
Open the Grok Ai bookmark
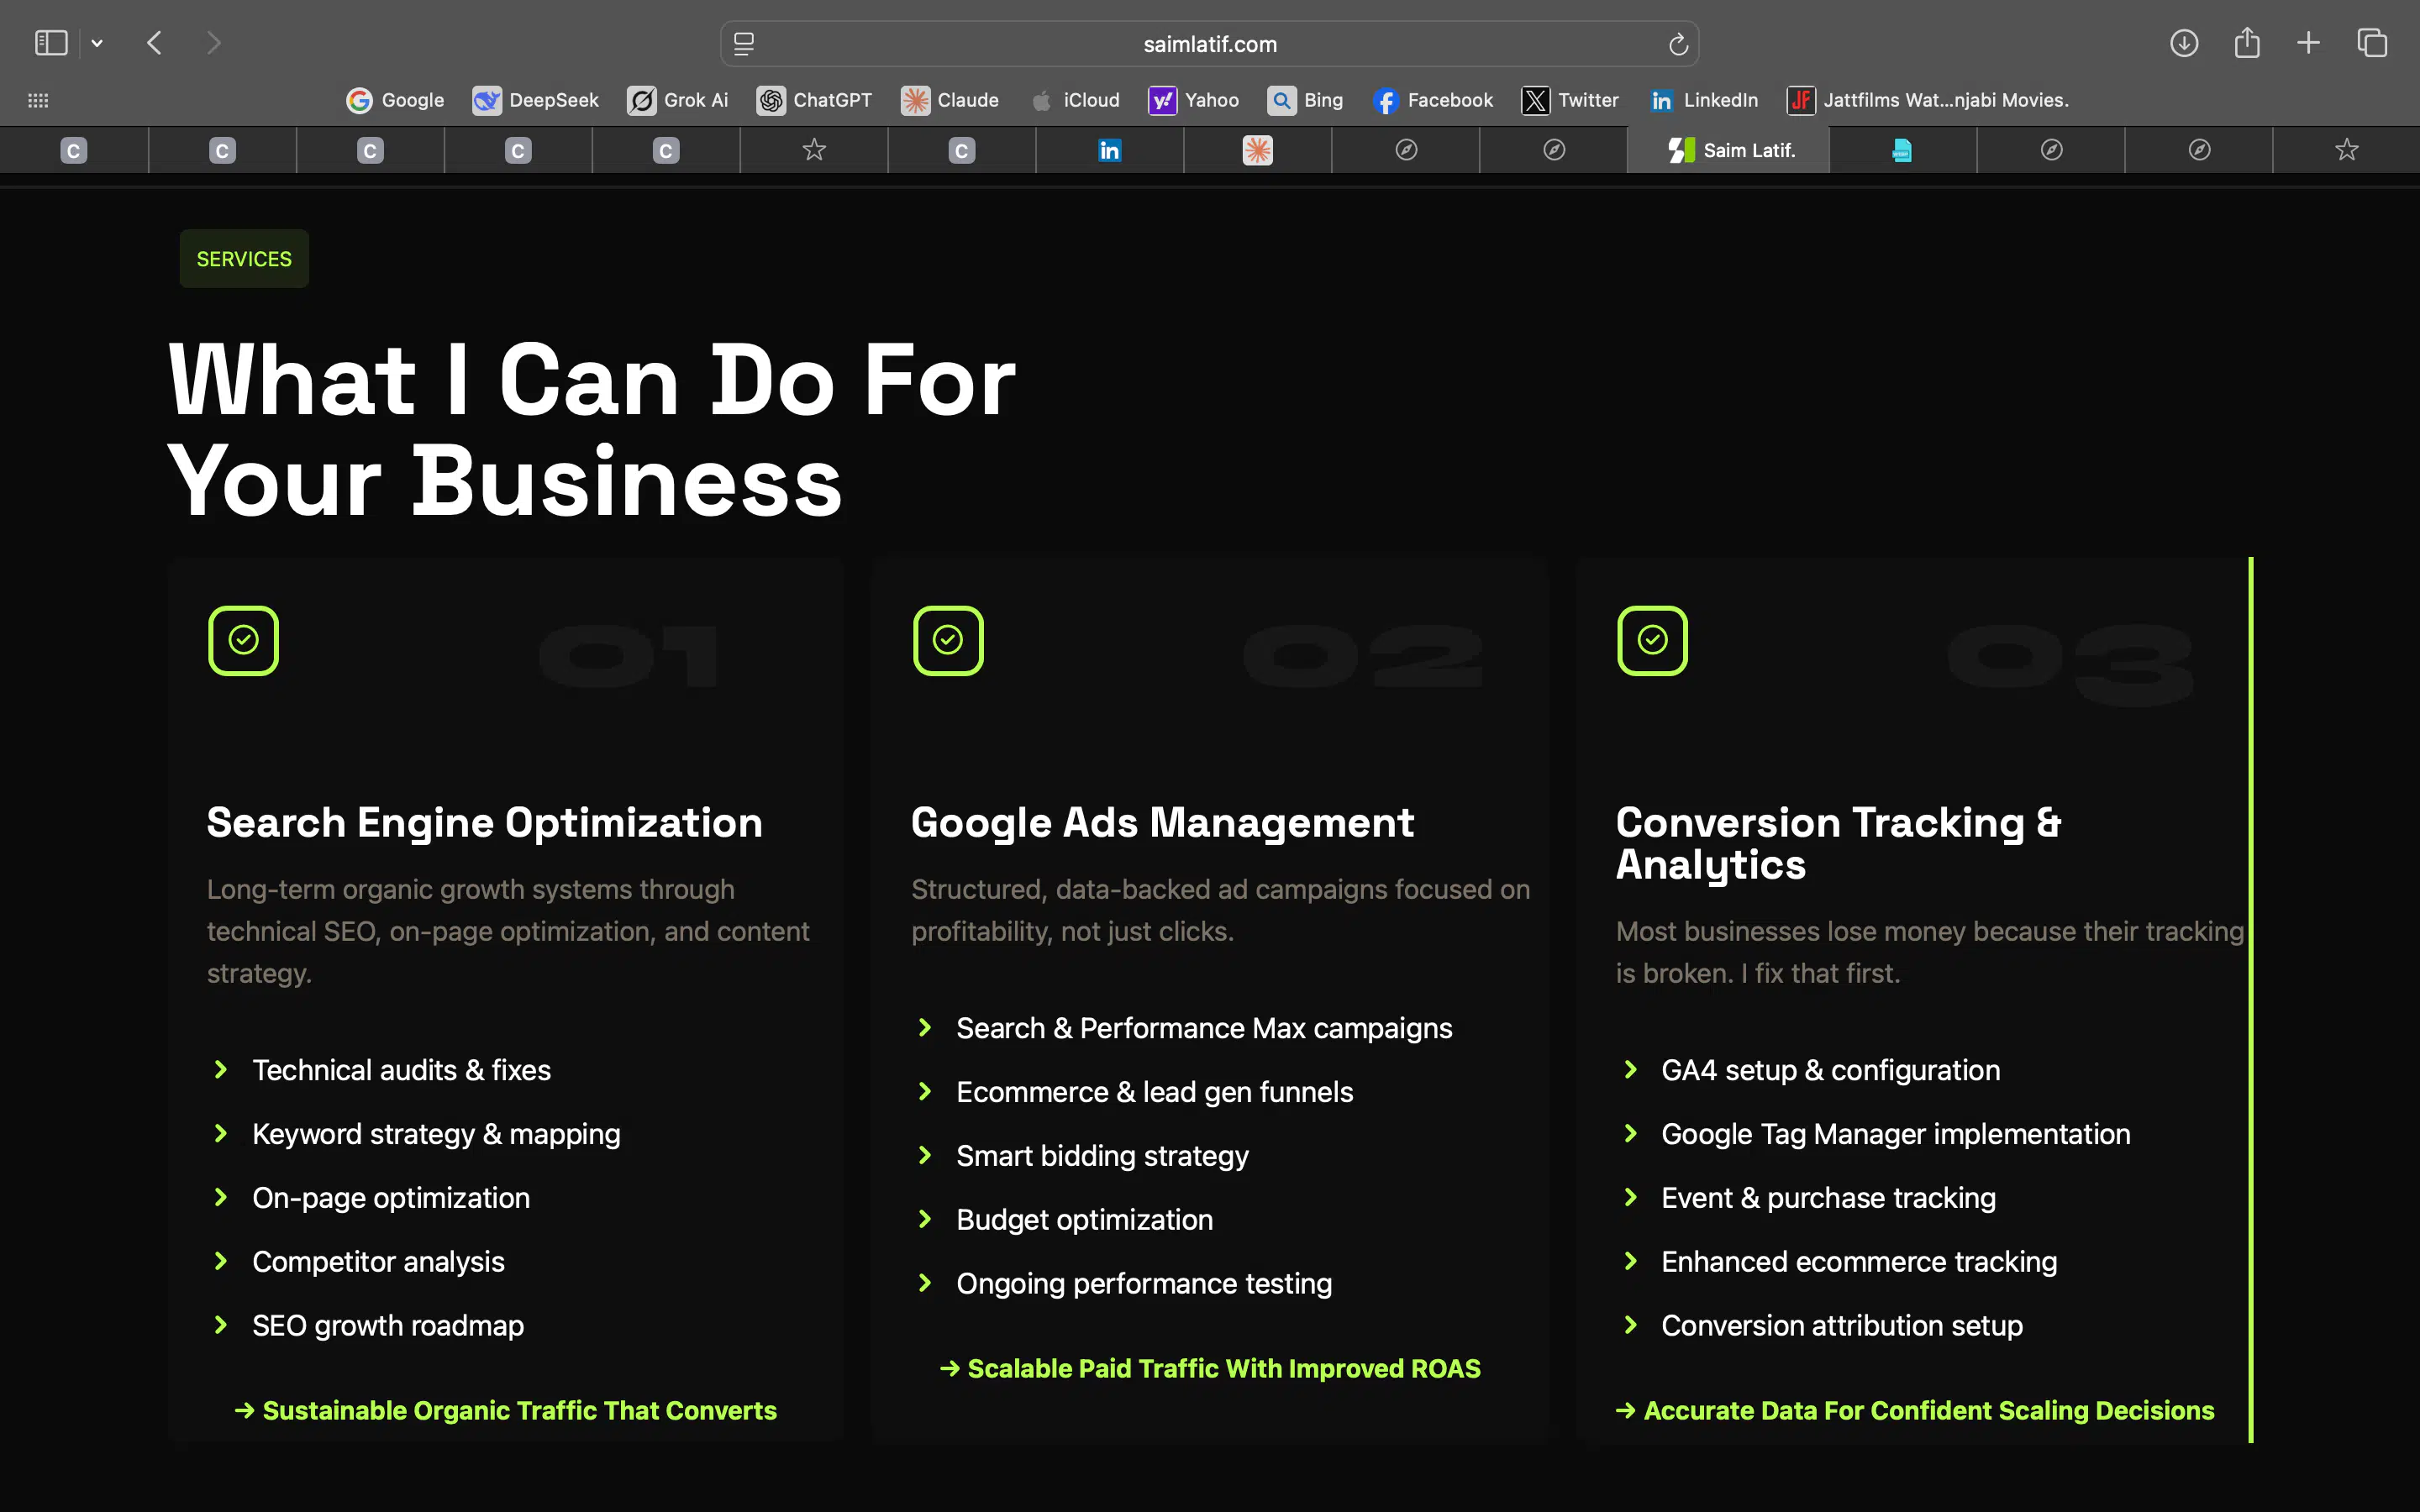(x=678, y=100)
